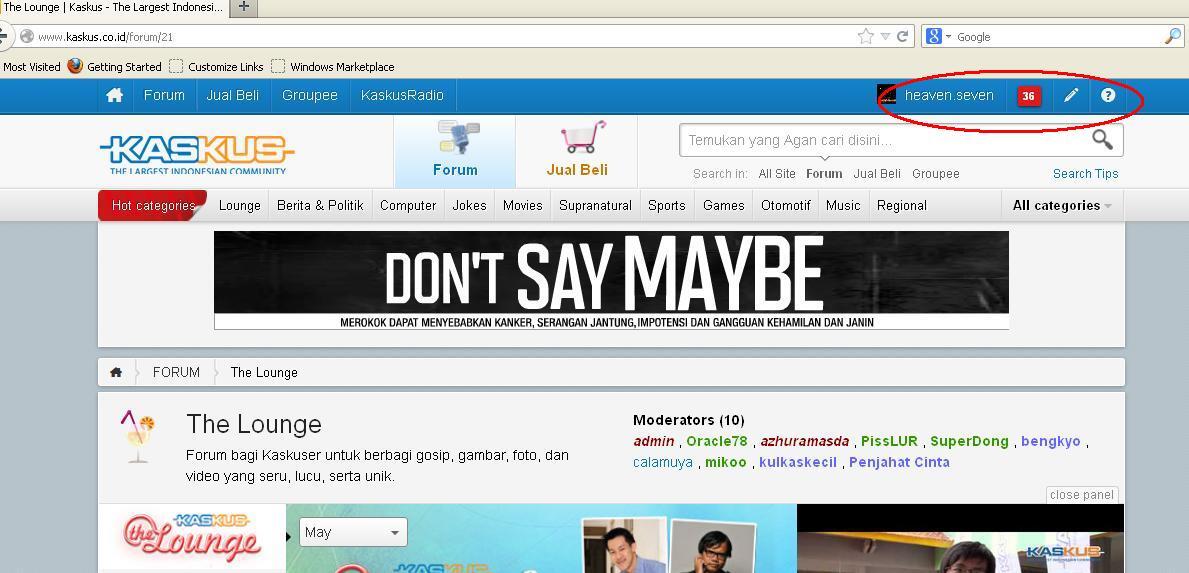Click the site identity globe icon in URL bar
Image resolution: width=1189 pixels, height=573 pixels.
point(27,36)
